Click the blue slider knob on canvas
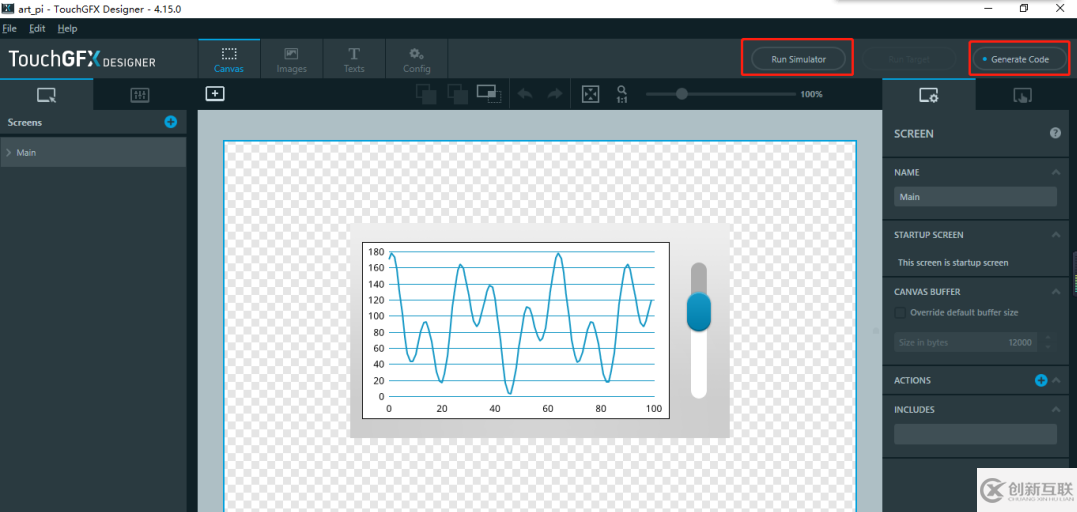This screenshot has width=1077, height=512. point(699,311)
